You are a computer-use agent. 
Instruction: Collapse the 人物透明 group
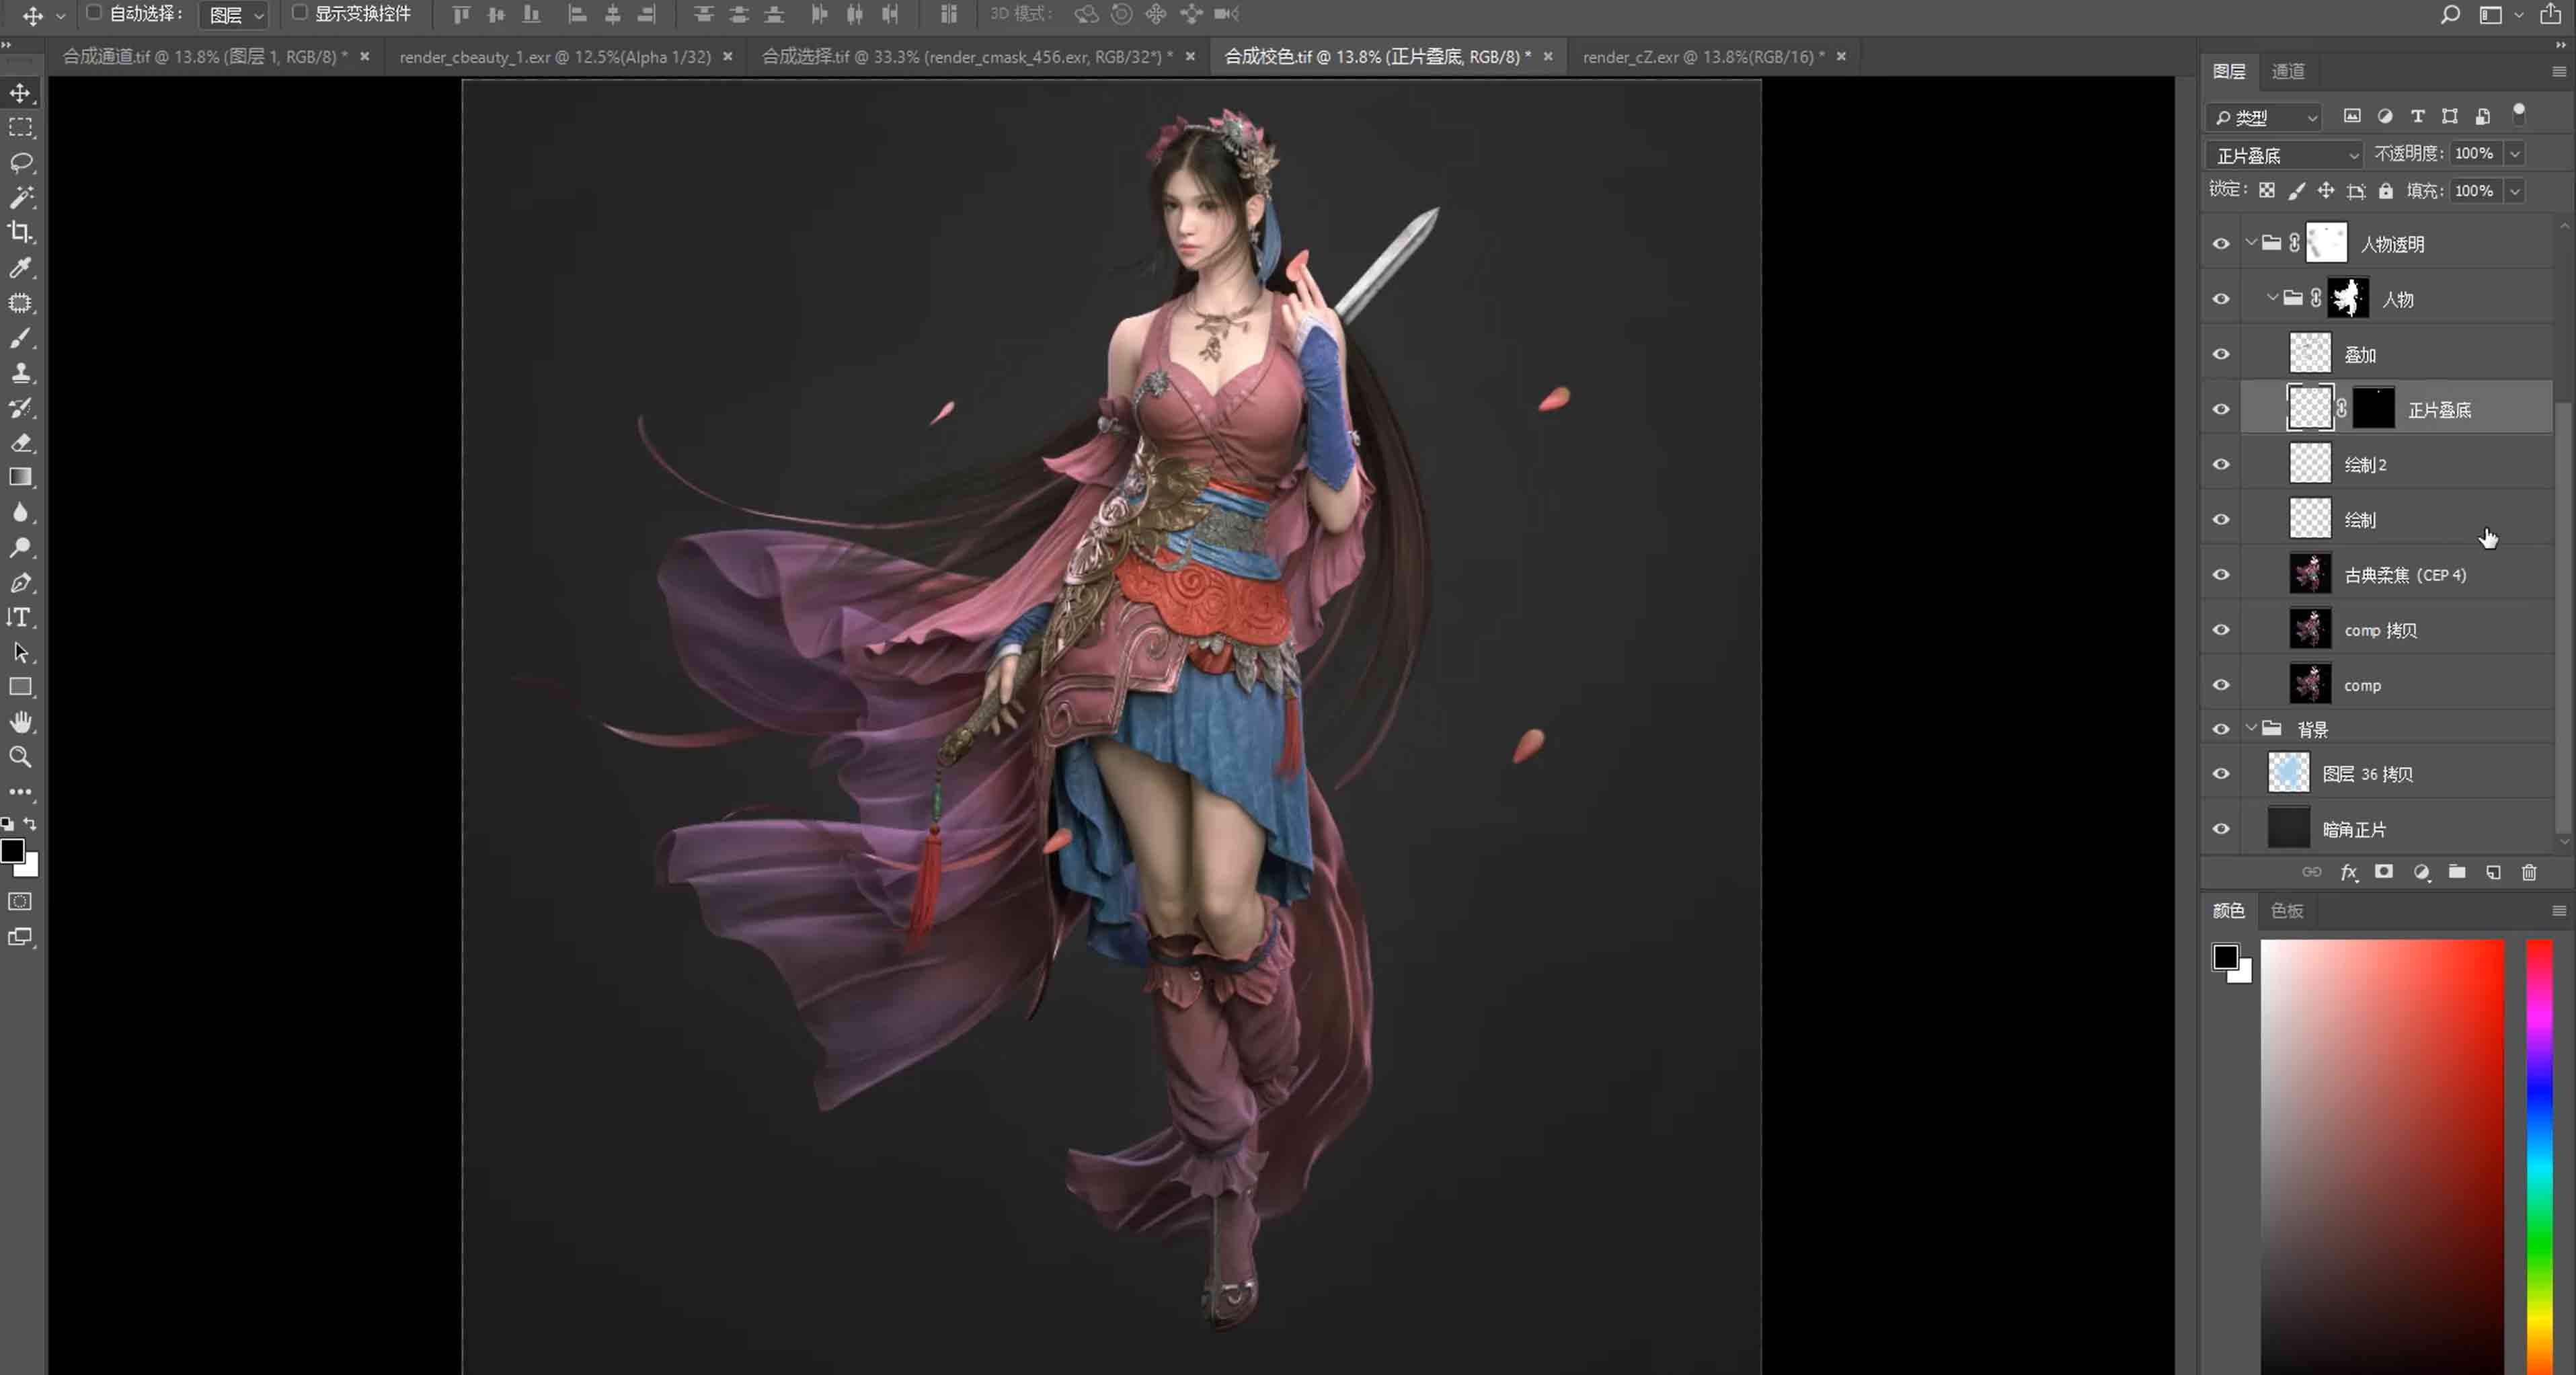[2251, 243]
